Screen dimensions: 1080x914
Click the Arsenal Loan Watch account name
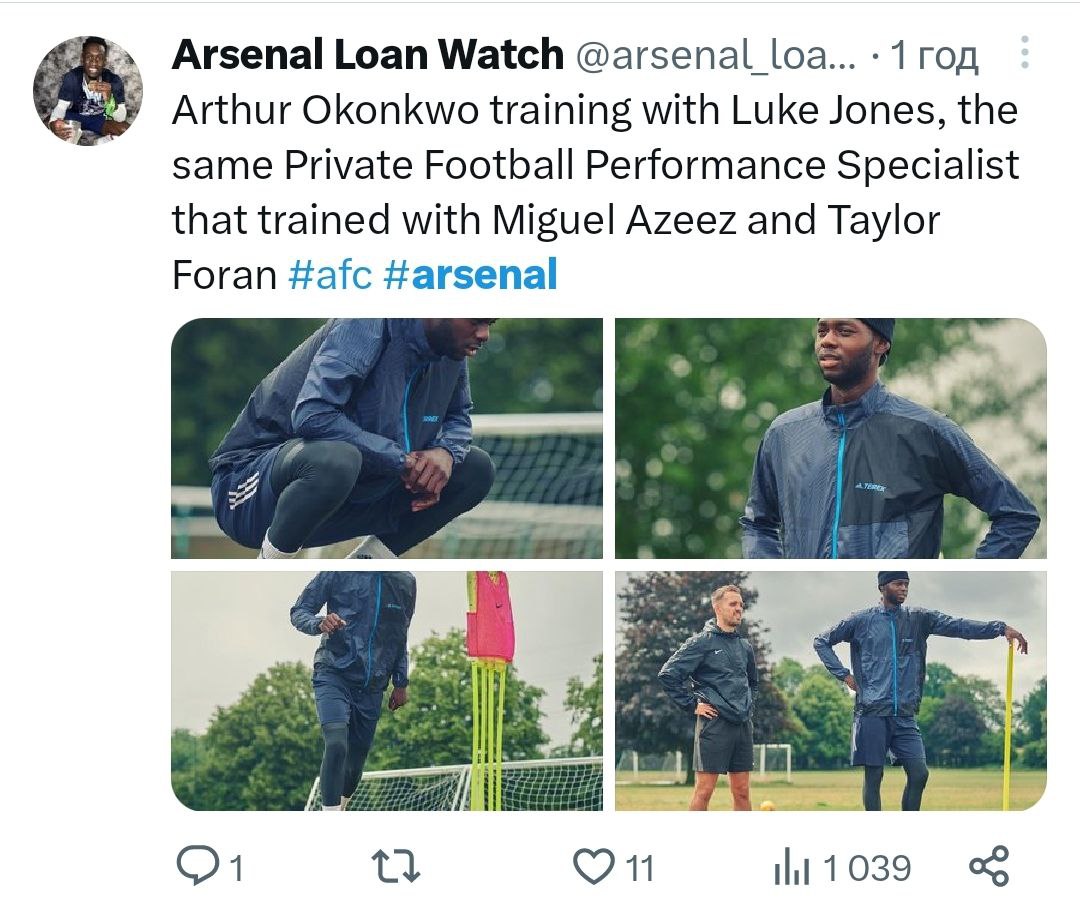tap(367, 55)
